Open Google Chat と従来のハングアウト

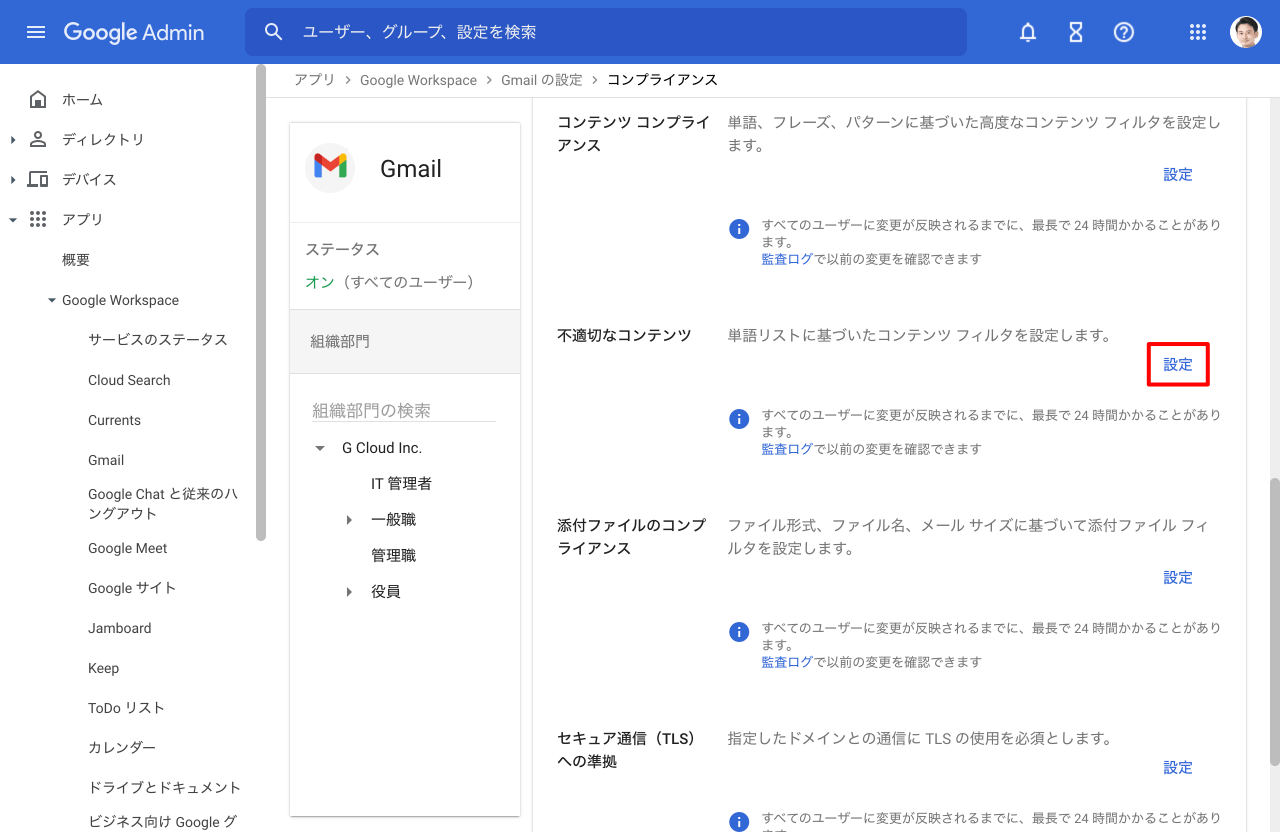163,503
